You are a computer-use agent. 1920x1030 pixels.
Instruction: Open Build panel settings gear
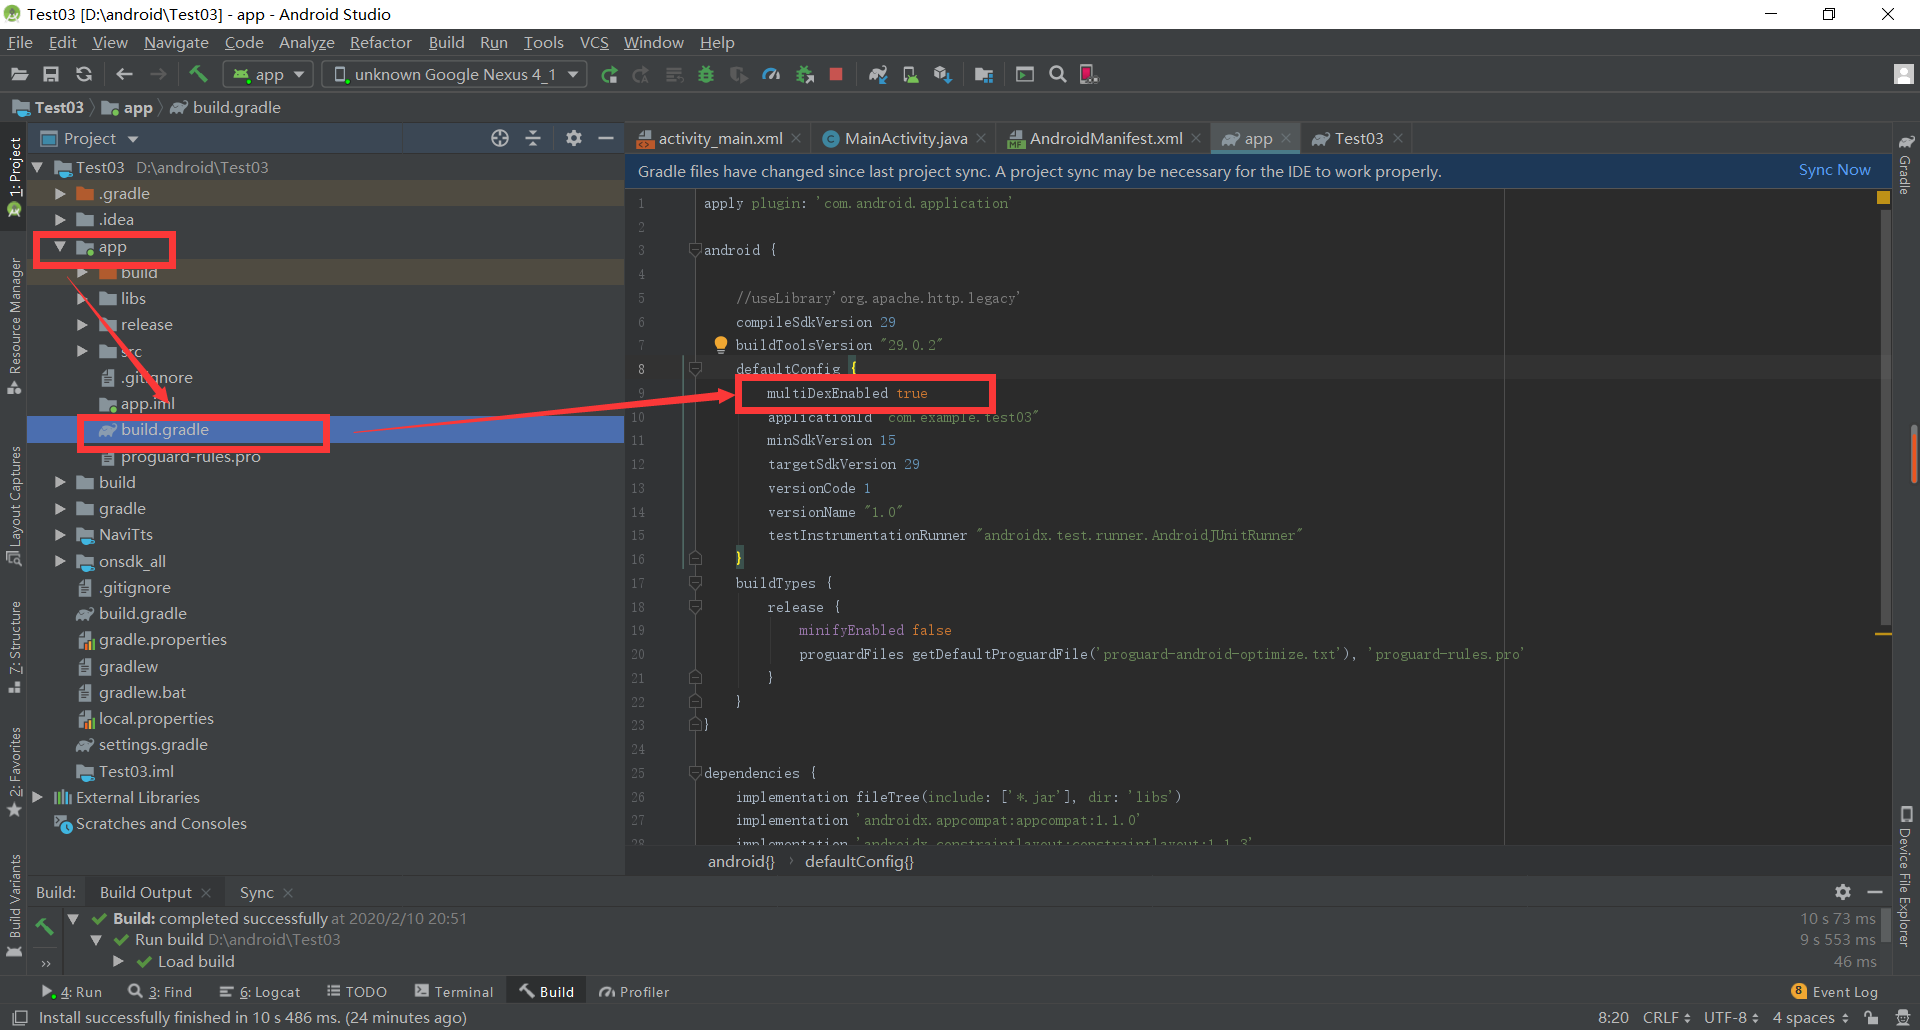(x=1843, y=892)
